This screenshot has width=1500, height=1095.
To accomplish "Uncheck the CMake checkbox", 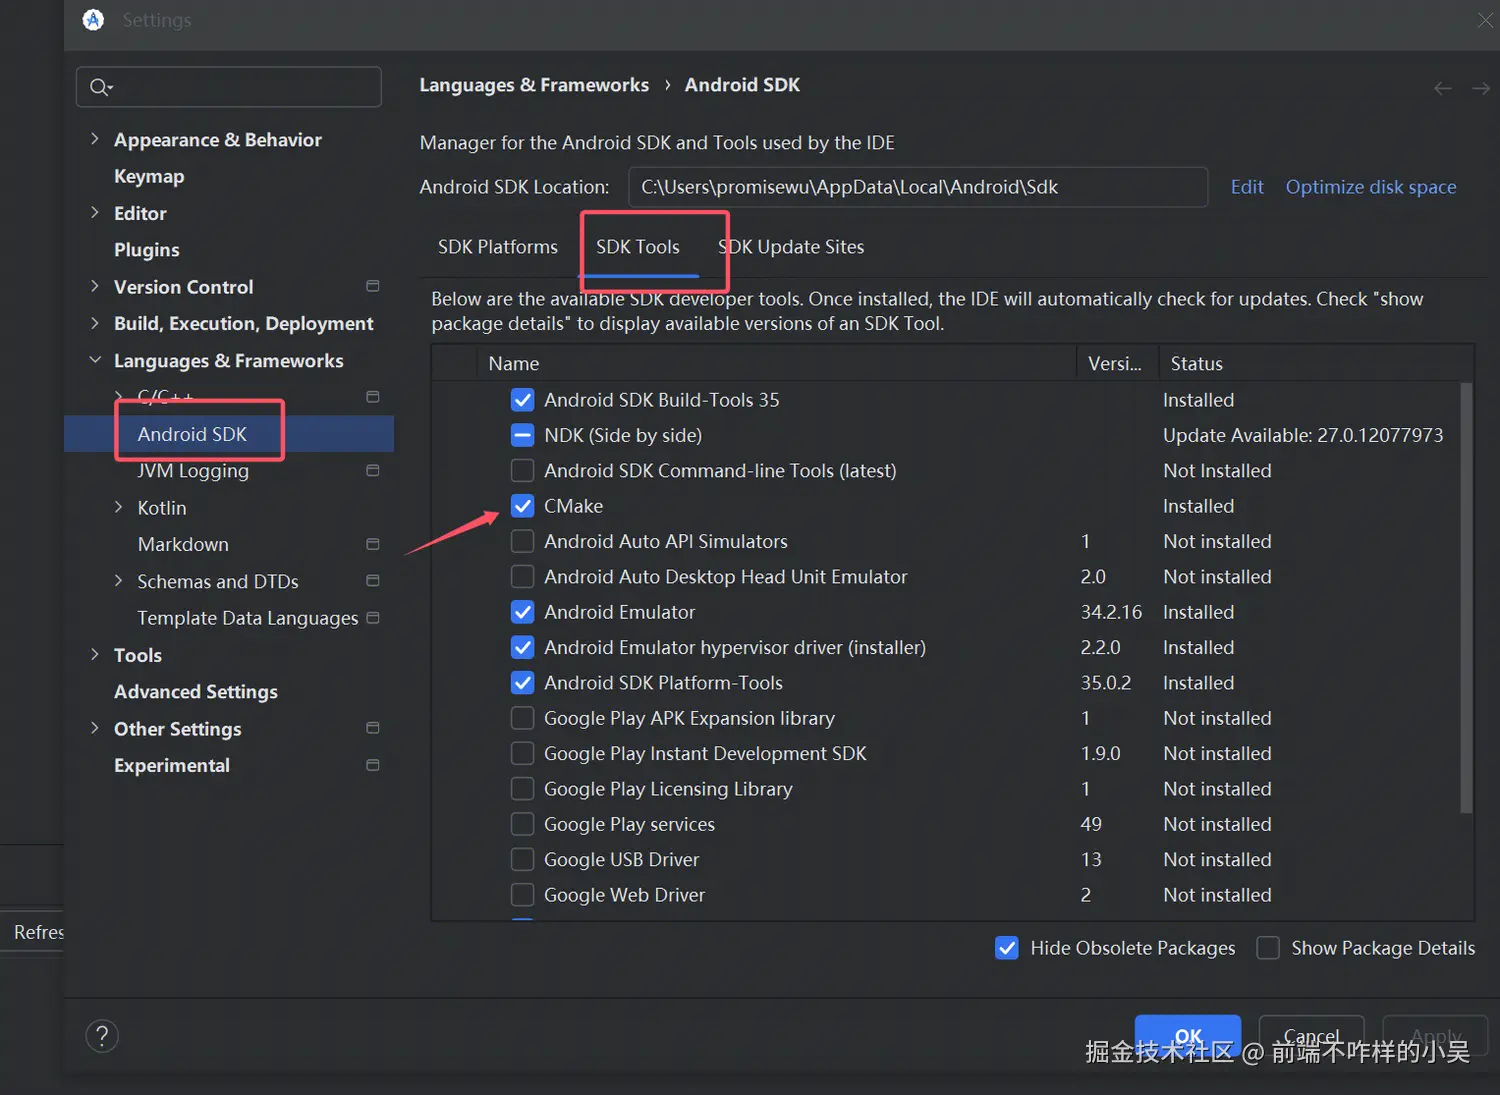I will (x=522, y=506).
